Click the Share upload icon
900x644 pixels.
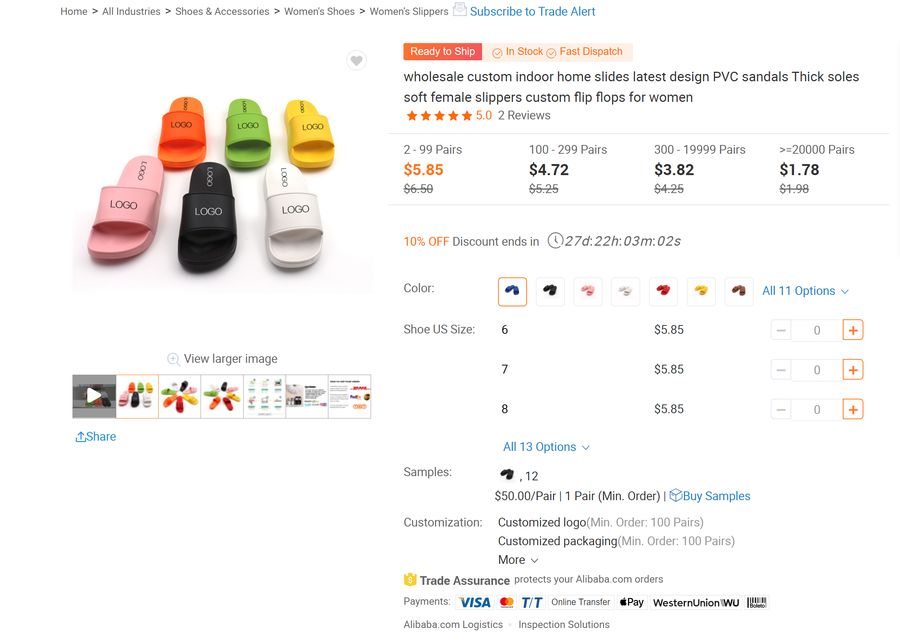click(80, 437)
